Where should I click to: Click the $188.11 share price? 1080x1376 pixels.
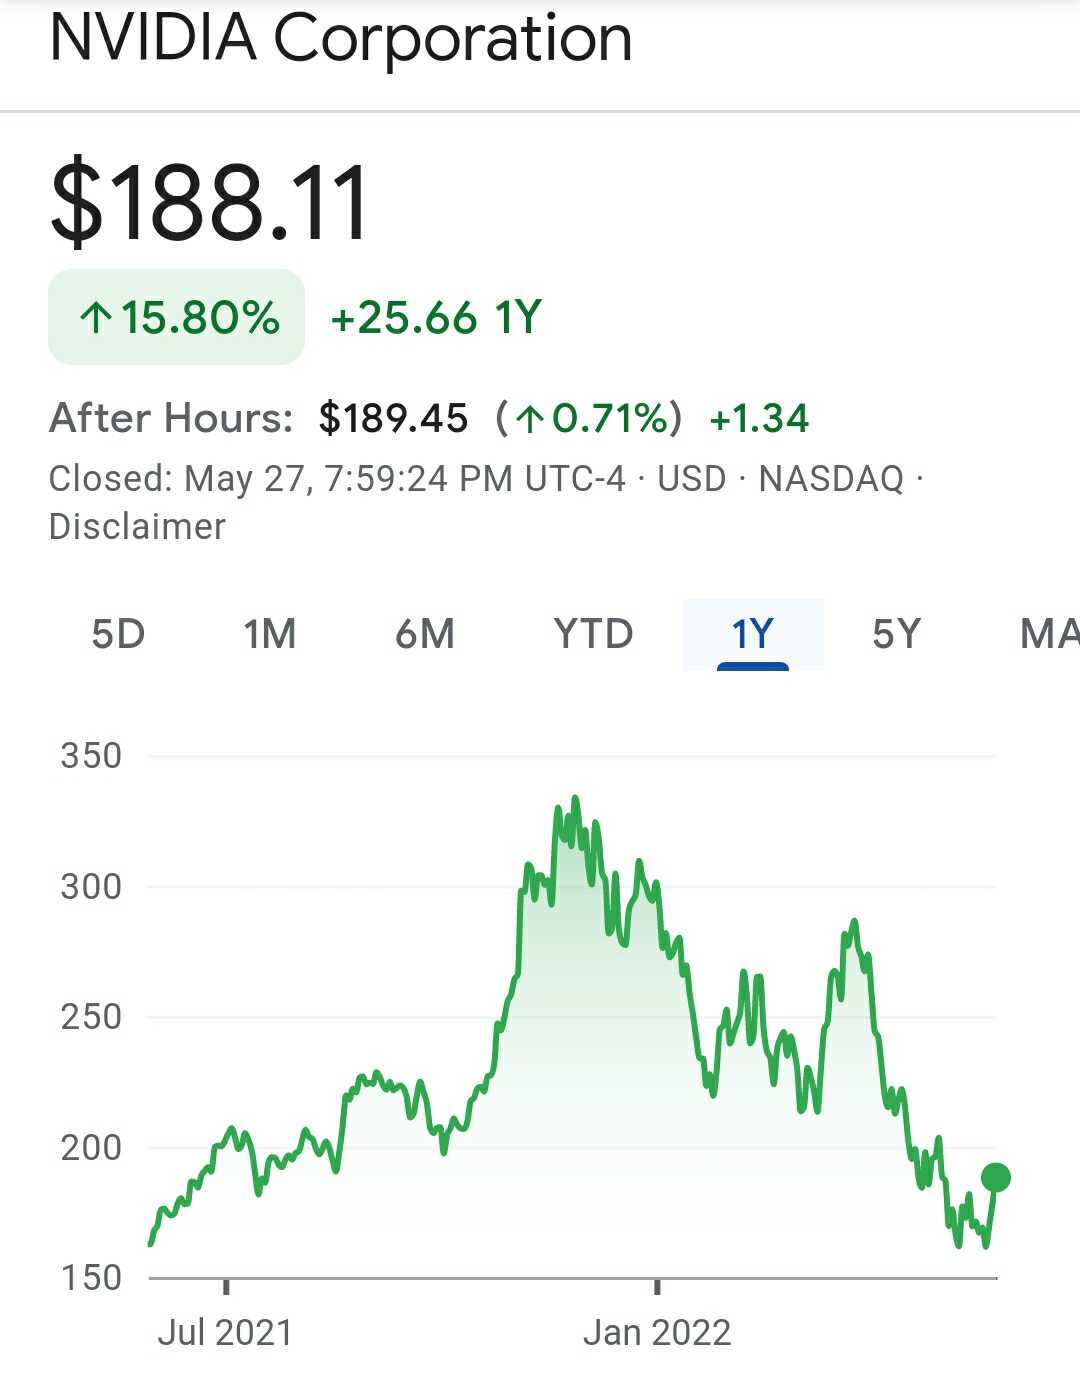pyautogui.click(x=209, y=204)
